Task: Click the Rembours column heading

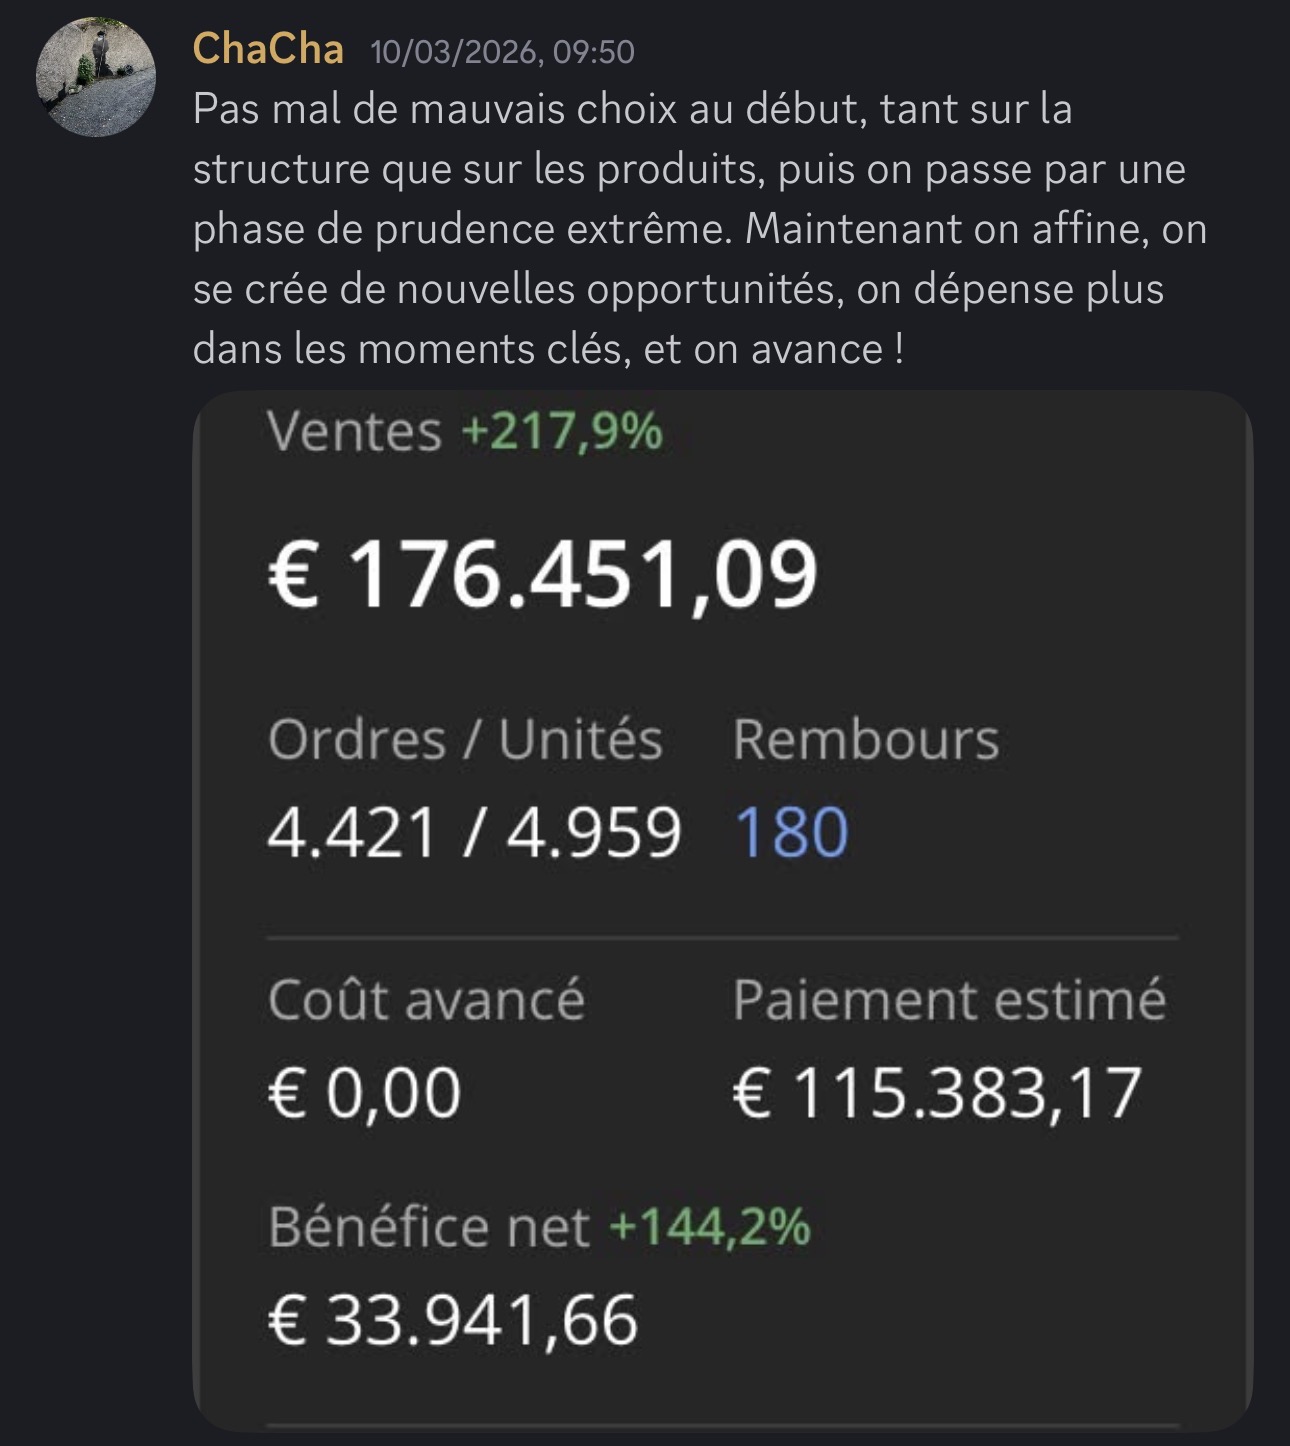Action: (865, 740)
